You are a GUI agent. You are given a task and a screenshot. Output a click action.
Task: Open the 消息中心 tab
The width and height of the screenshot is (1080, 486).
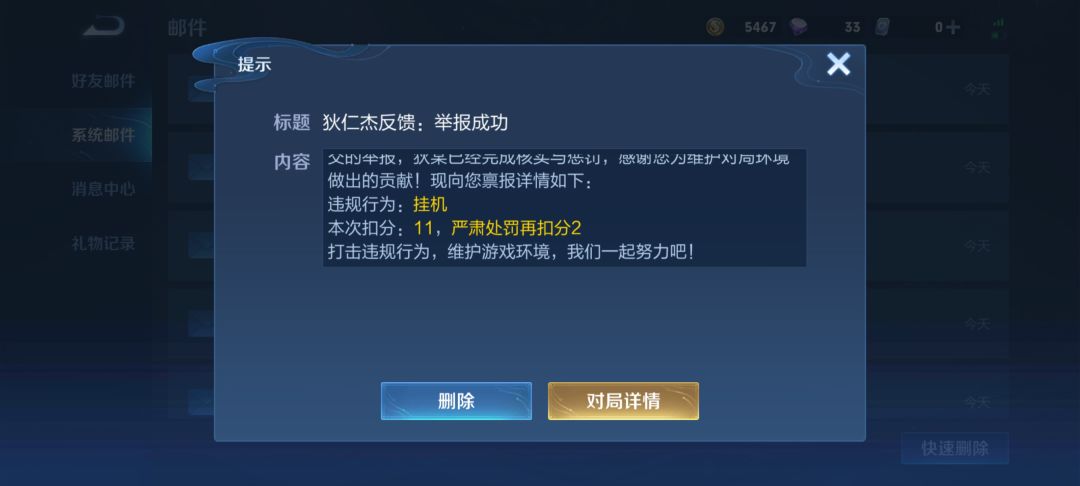click(x=103, y=189)
